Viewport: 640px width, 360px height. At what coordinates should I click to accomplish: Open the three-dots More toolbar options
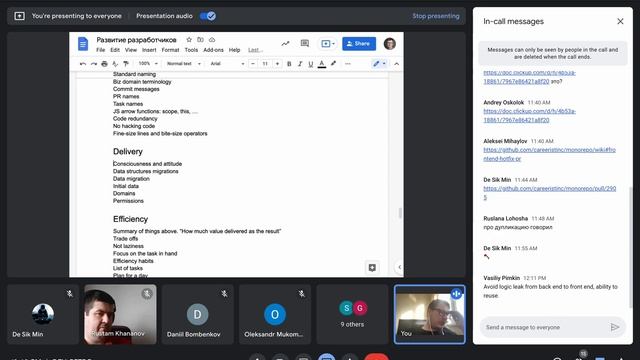point(348,64)
